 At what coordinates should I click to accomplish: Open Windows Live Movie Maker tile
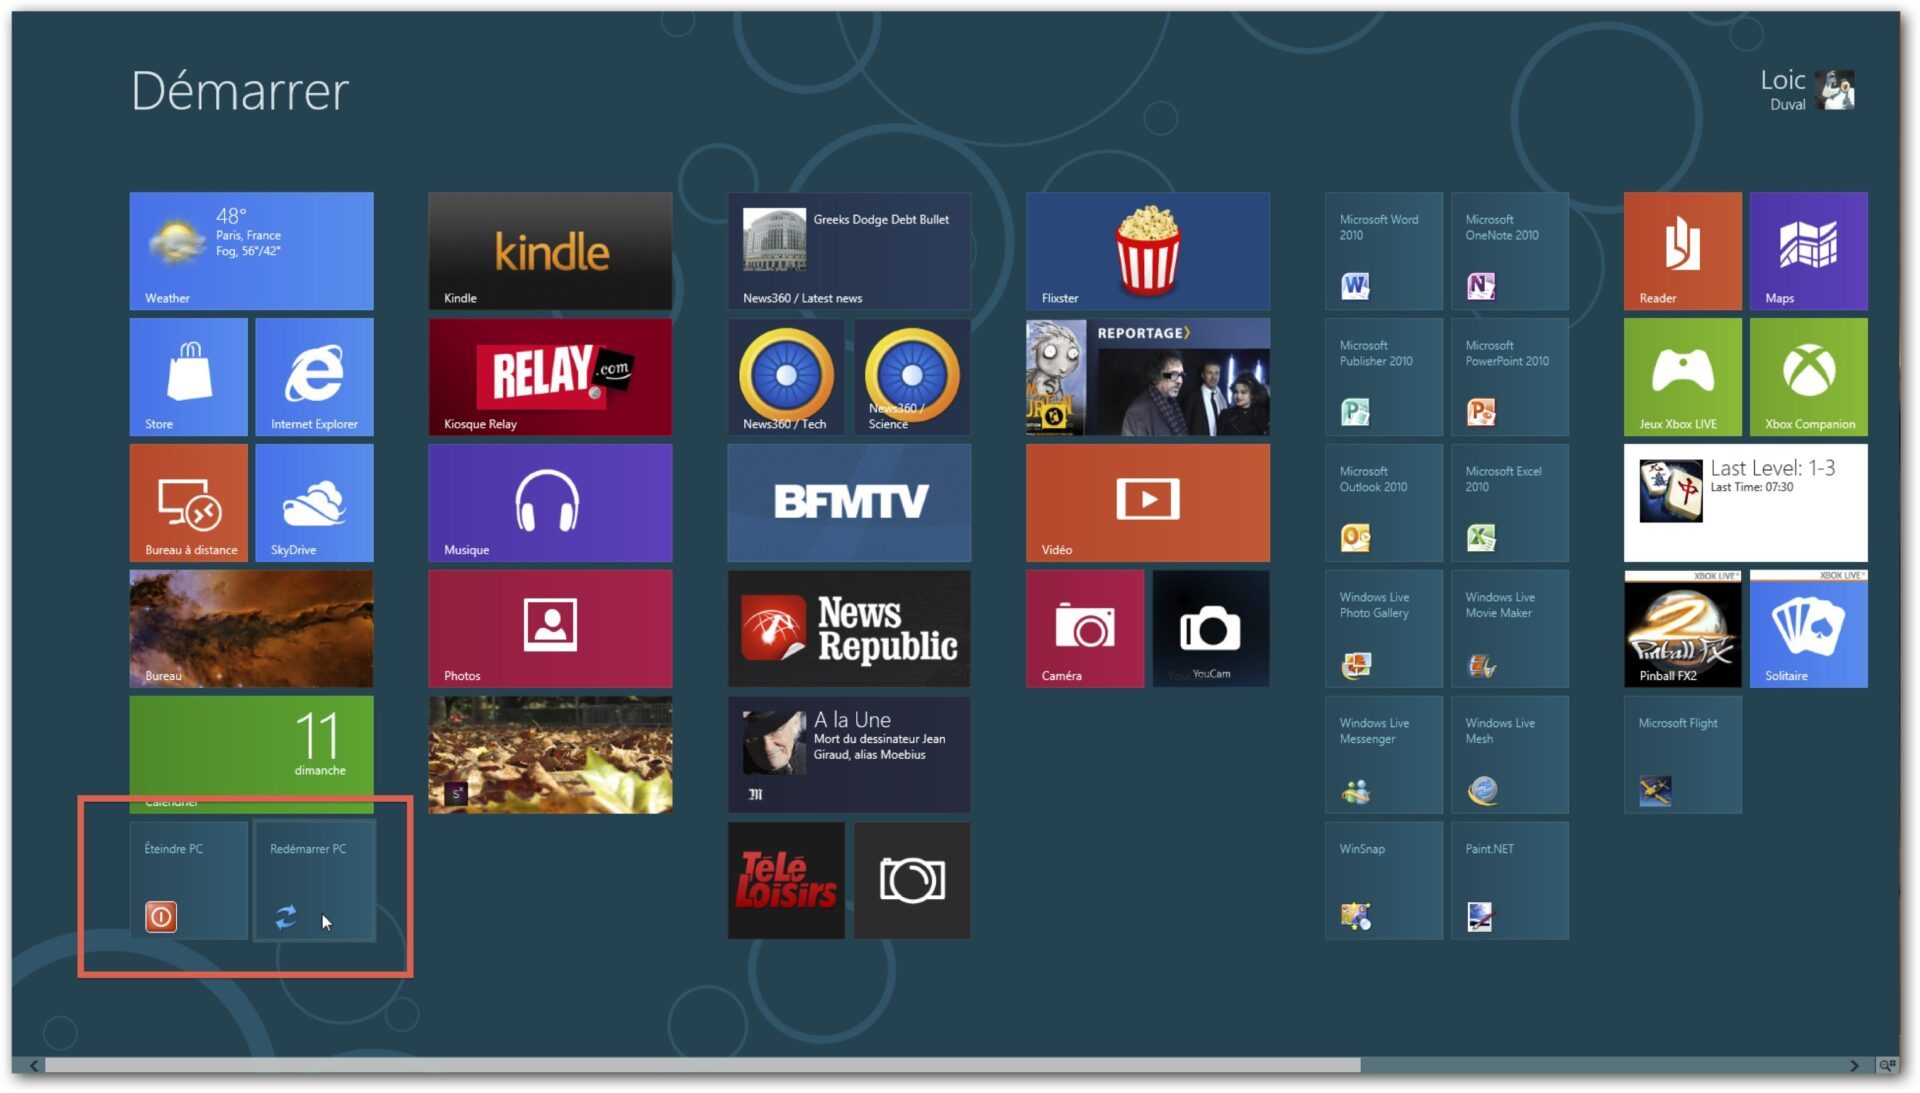click(x=1510, y=629)
